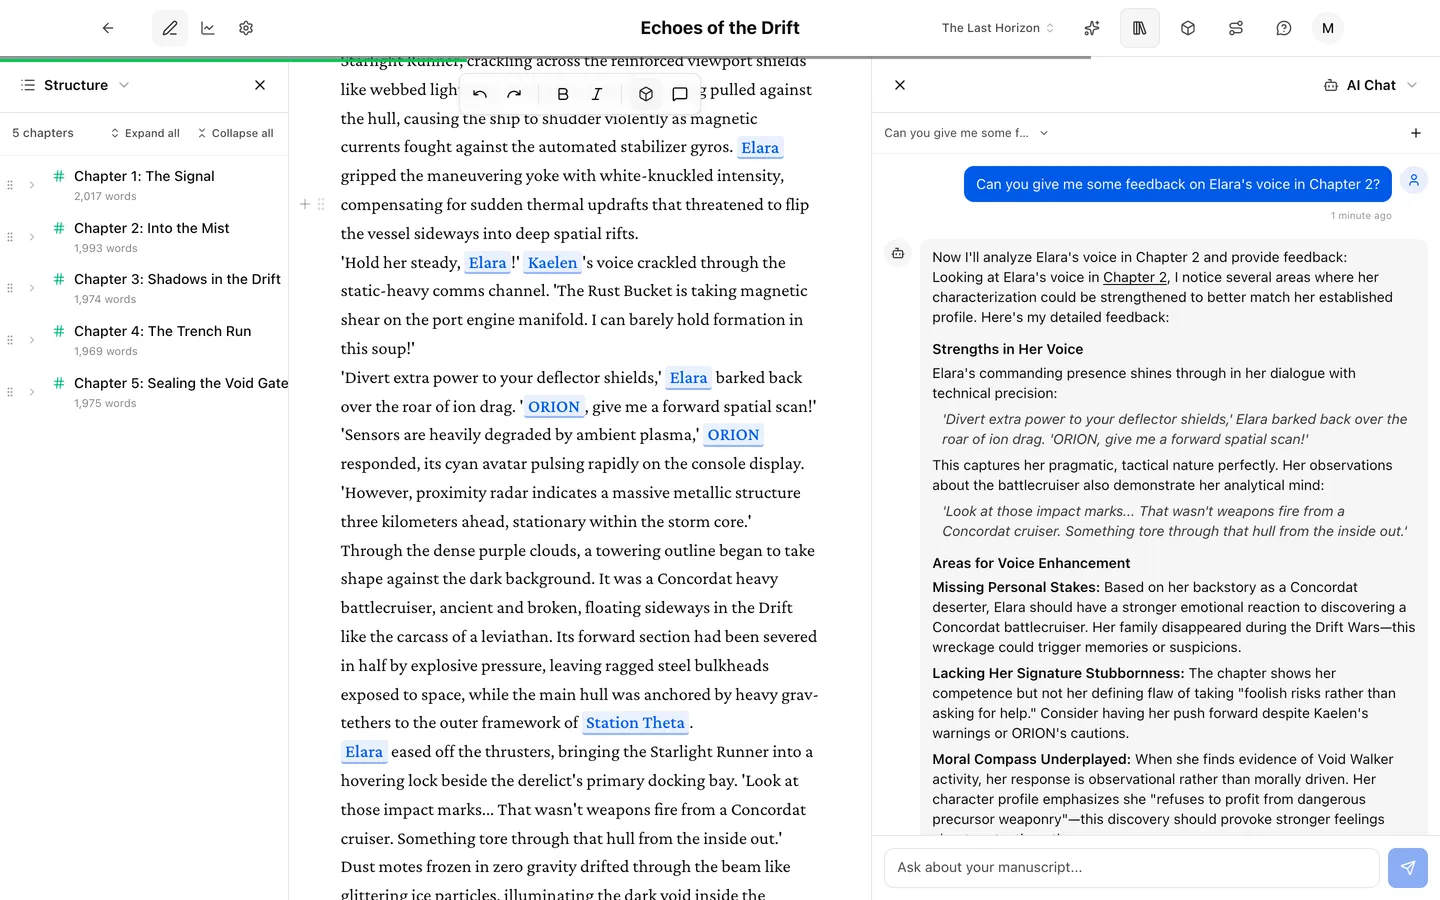Select the pen write mode icon

[170, 28]
